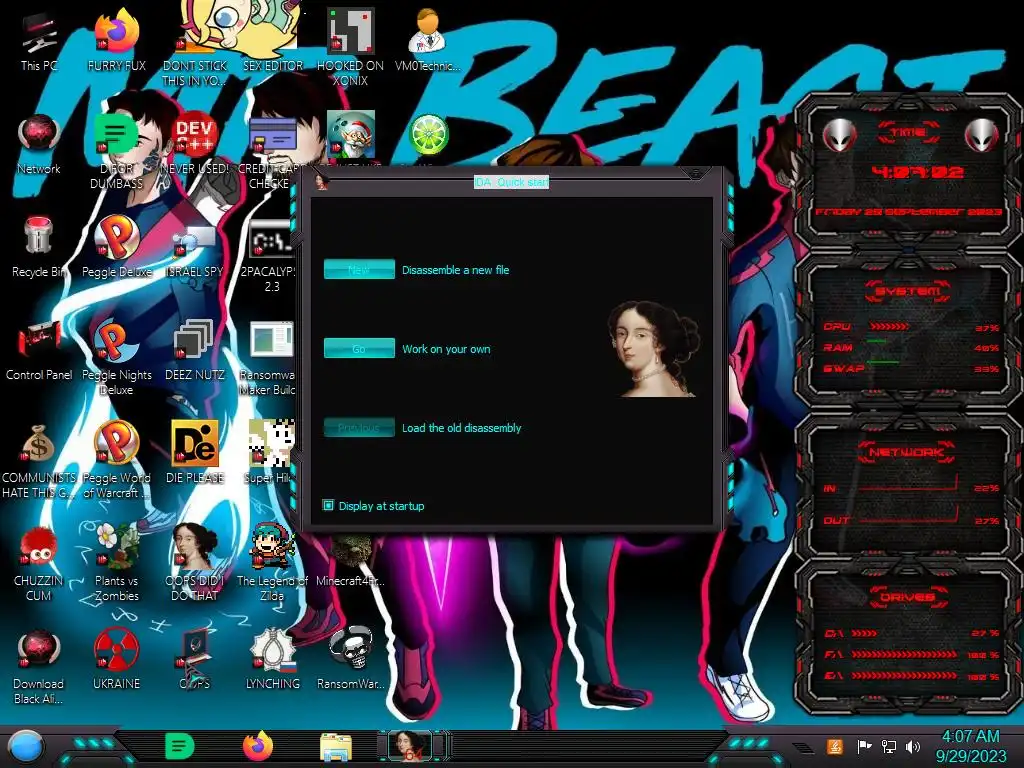Select the Santa elf bowling desktop icon
Screen dimensions: 1024x768
point(351,136)
